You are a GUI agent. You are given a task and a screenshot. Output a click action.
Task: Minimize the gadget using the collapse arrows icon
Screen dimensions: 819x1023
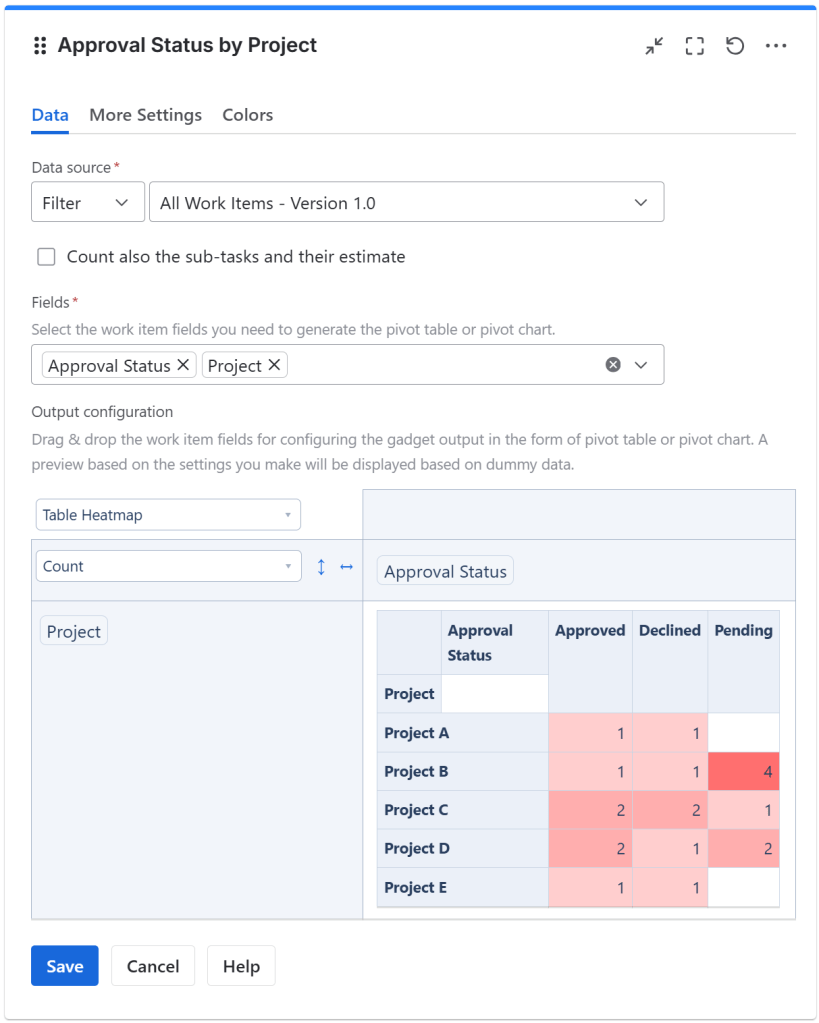654,46
